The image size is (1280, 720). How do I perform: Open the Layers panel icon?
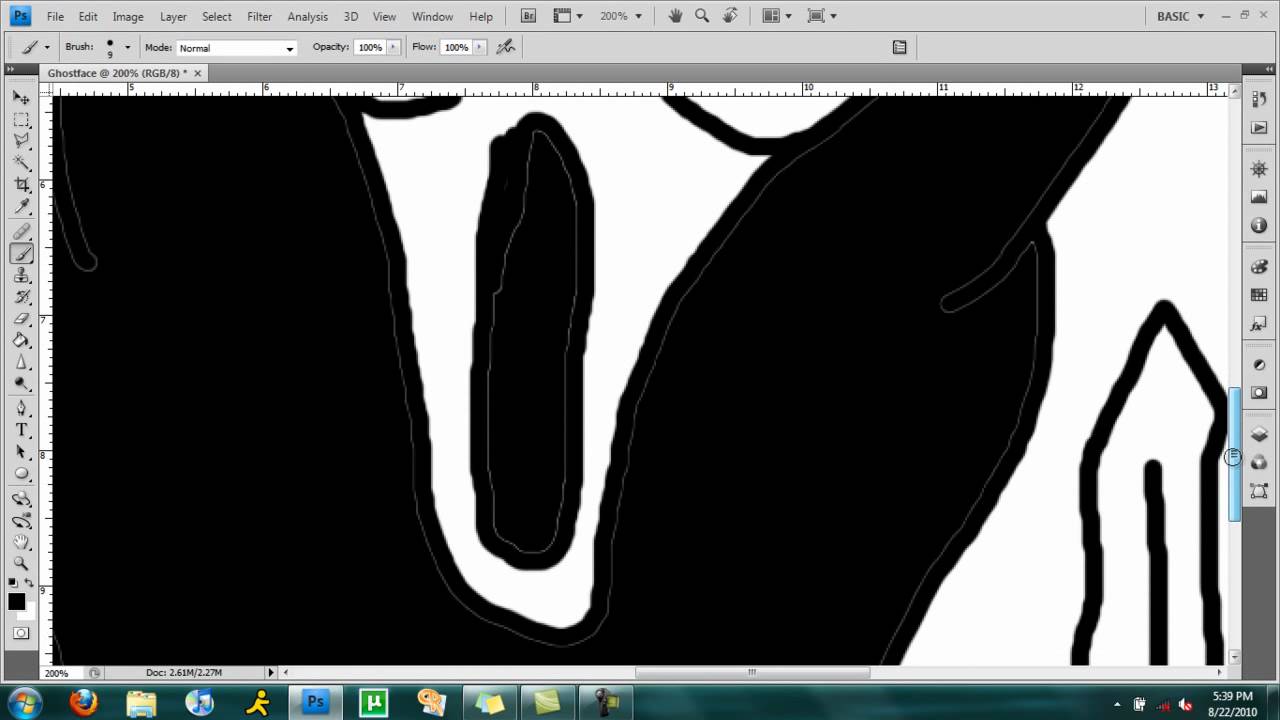coord(1259,434)
